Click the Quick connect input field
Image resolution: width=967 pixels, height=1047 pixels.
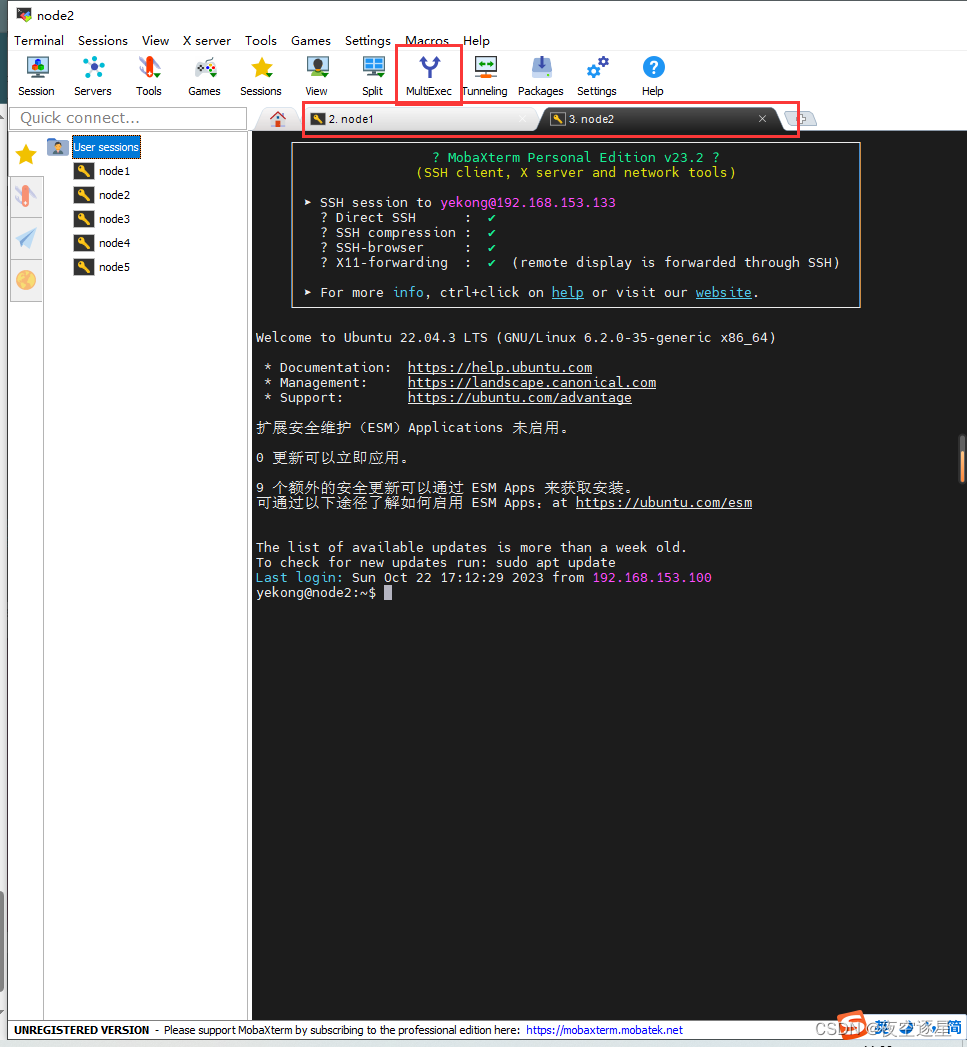(x=127, y=118)
